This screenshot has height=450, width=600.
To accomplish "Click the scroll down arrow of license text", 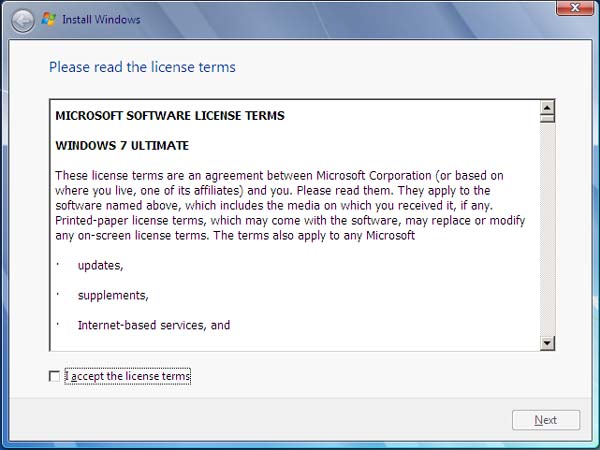I will (x=547, y=343).
